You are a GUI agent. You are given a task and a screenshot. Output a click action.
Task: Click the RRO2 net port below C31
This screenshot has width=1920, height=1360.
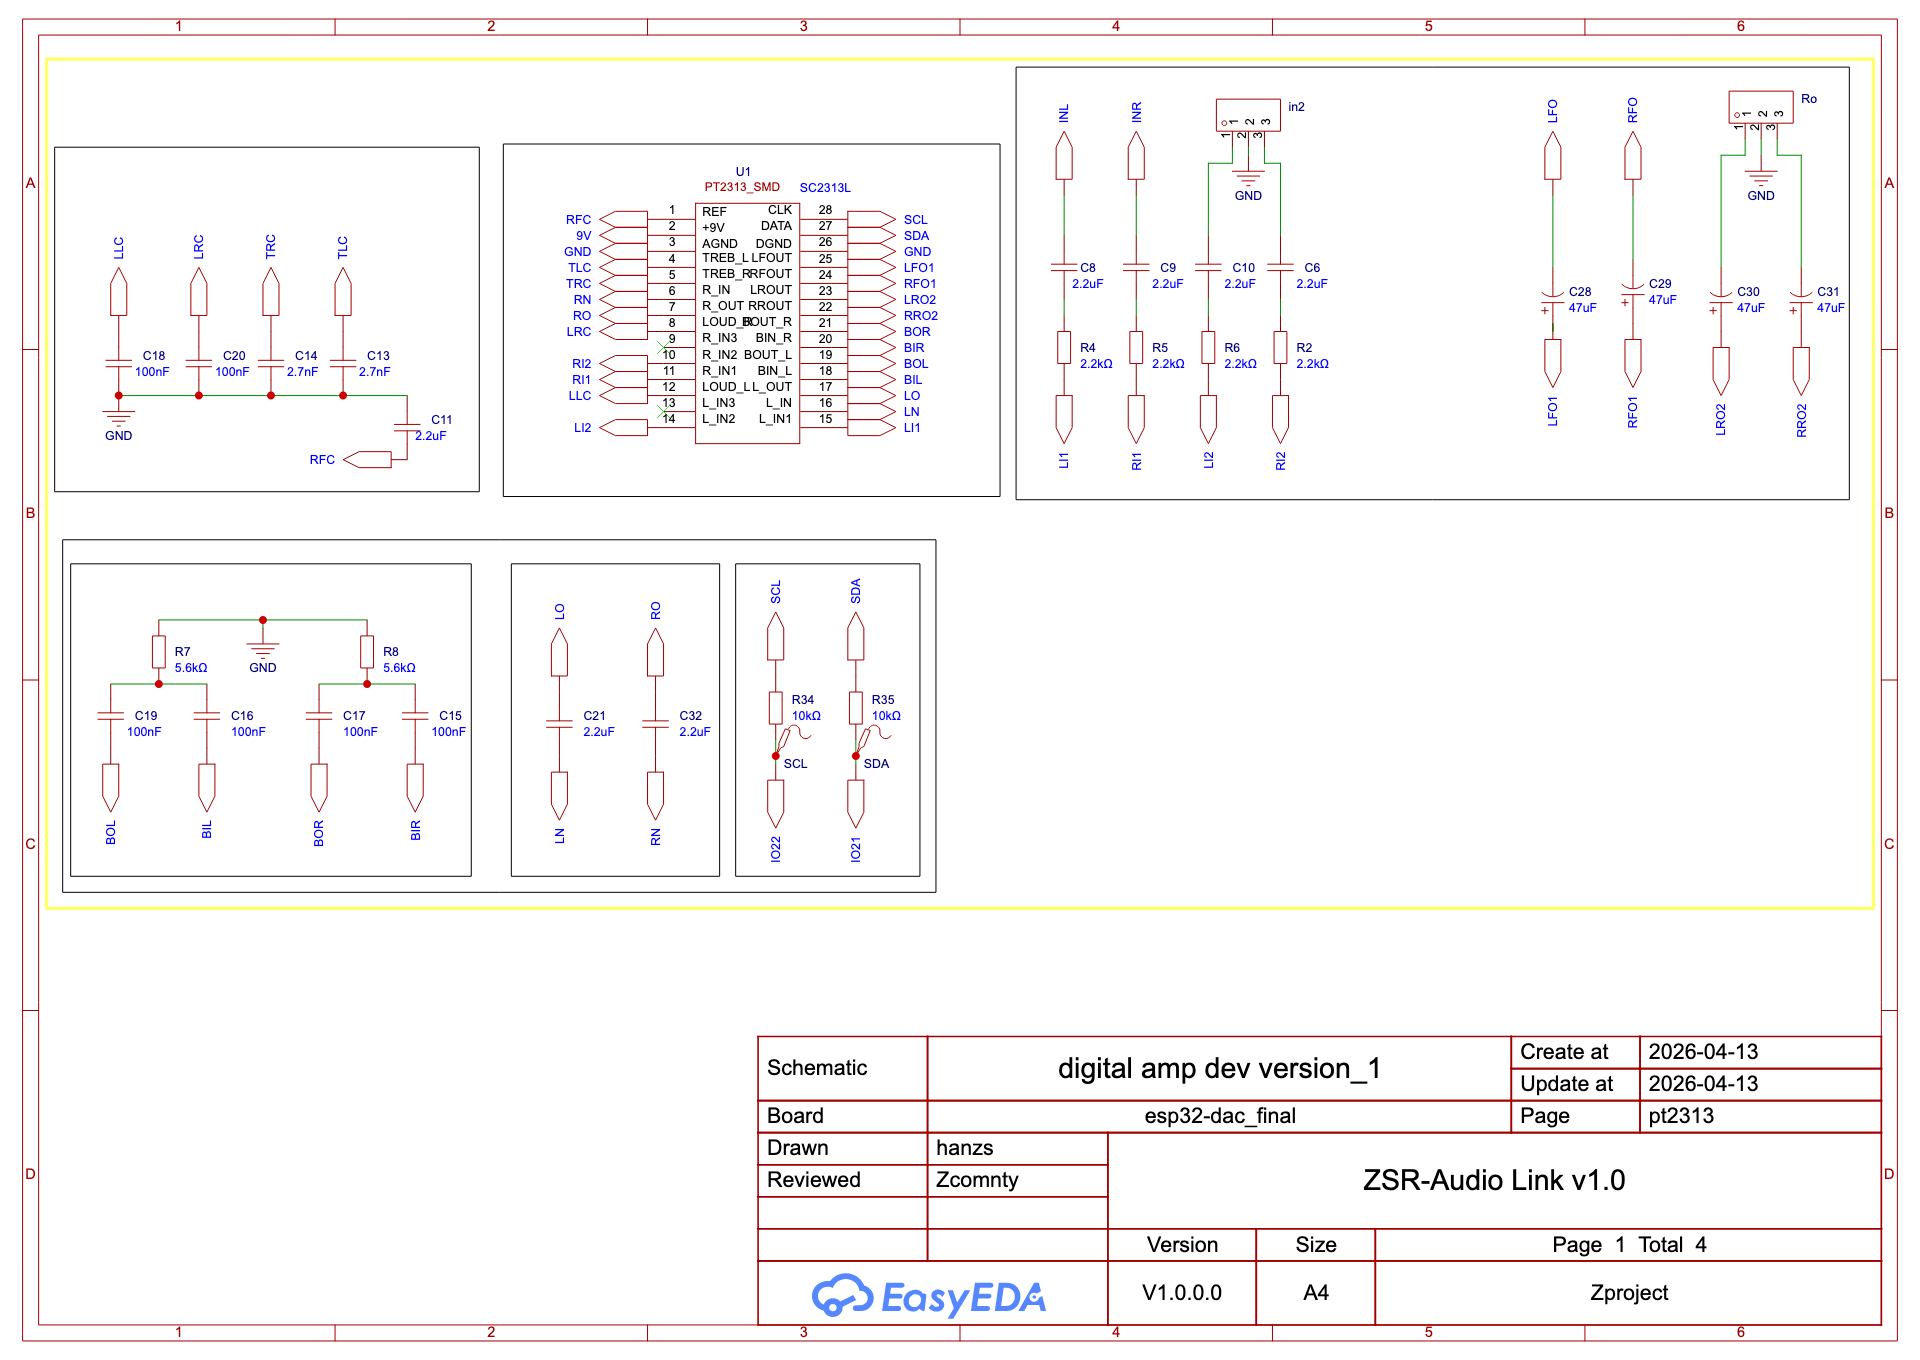click(x=1801, y=371)
